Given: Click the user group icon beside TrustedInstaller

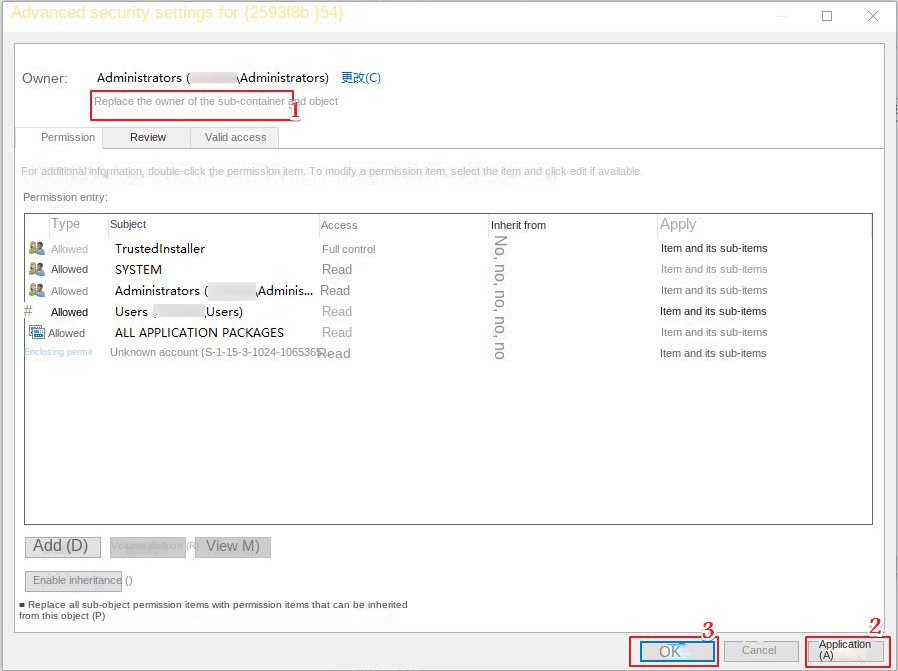Looking at the screenshot, I should point(37,249).
